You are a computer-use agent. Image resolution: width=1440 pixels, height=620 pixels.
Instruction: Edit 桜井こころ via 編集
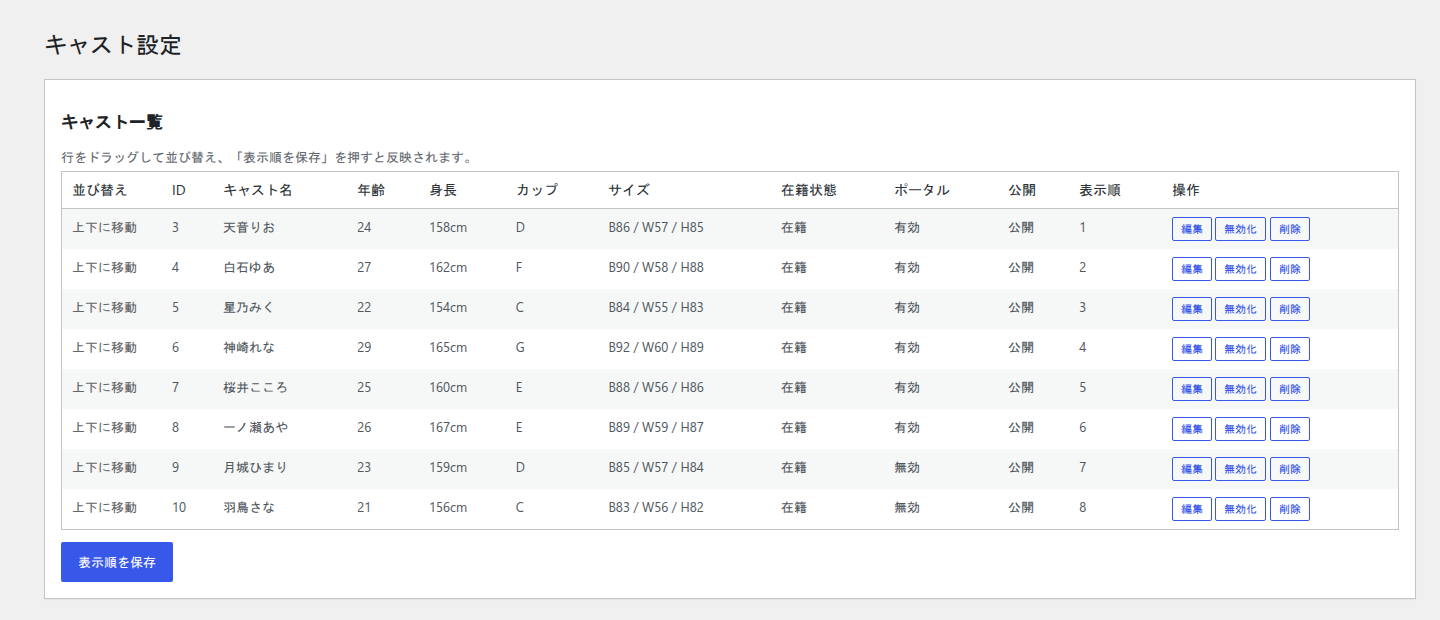[x=1192, y=389]
